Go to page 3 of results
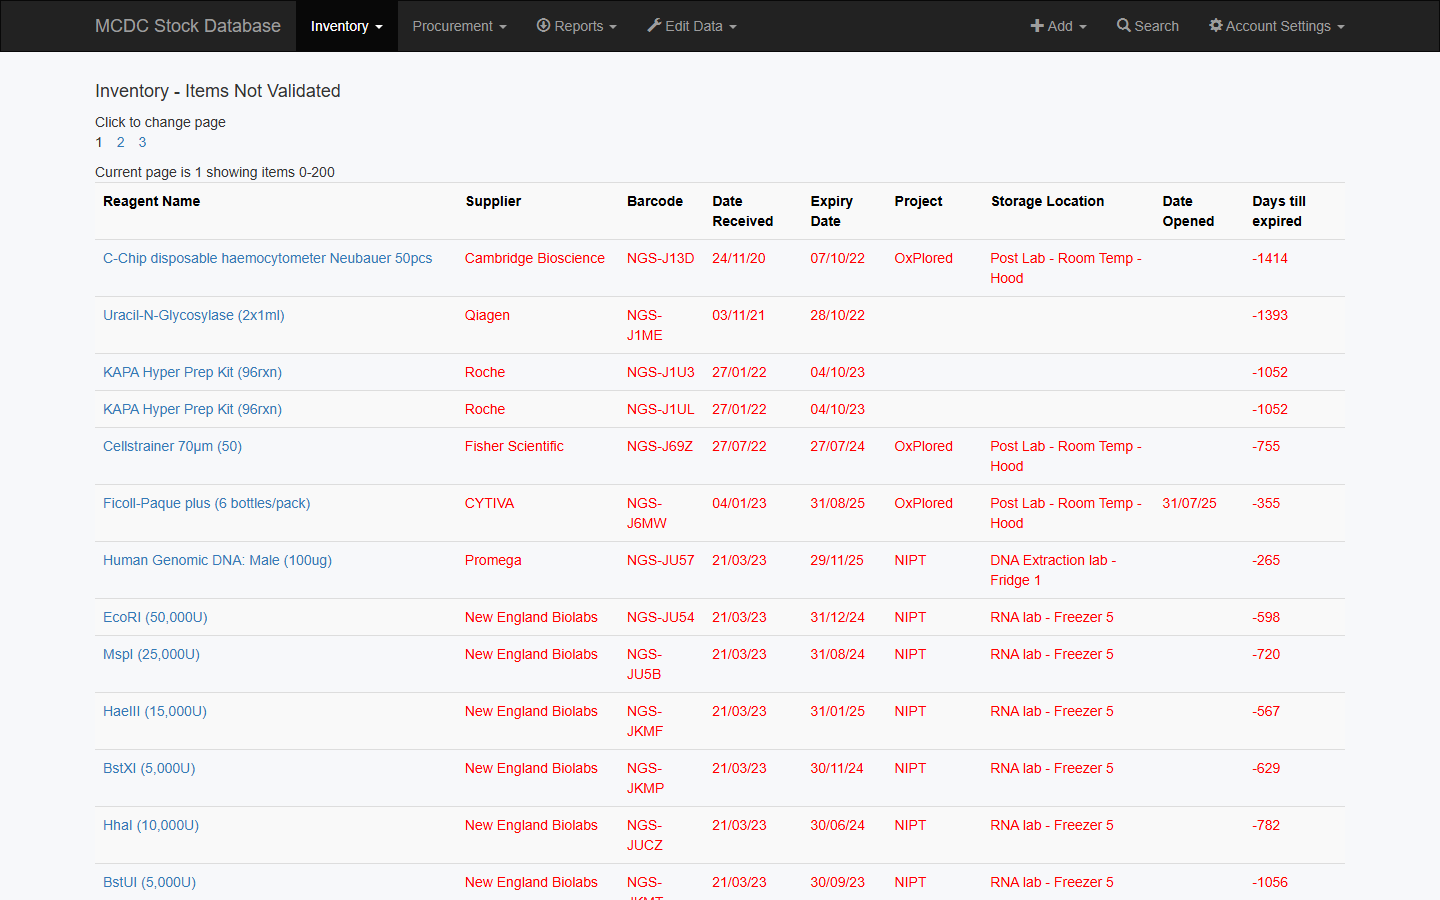The image size is (1440, 900). pos(142,142)
